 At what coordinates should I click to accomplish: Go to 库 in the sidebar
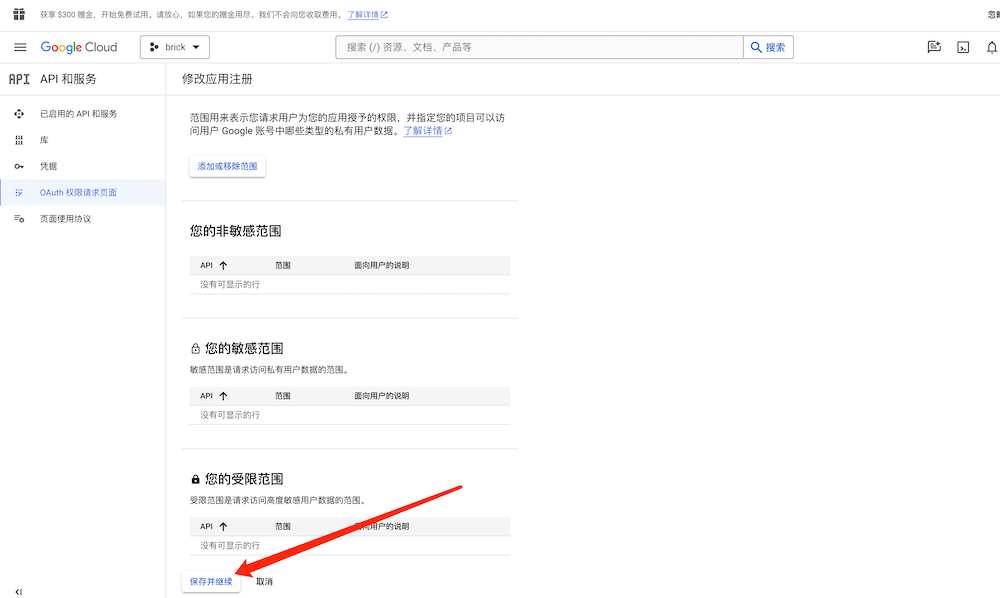(44, 140)
